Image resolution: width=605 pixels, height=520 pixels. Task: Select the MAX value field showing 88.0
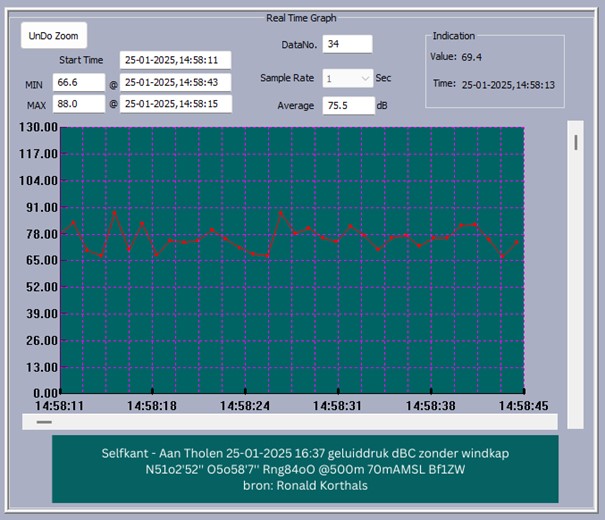80,104
